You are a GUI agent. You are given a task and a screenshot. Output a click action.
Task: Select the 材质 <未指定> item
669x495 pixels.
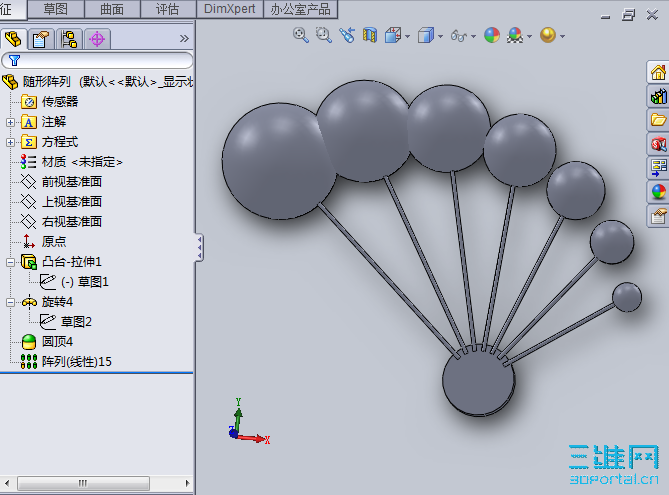click(82, 162)
